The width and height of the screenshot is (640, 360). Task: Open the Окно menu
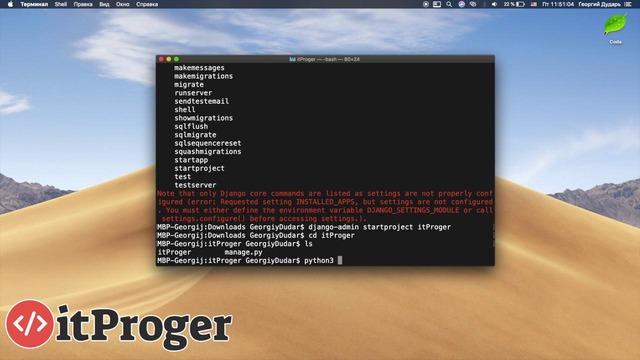click(122, 4)
